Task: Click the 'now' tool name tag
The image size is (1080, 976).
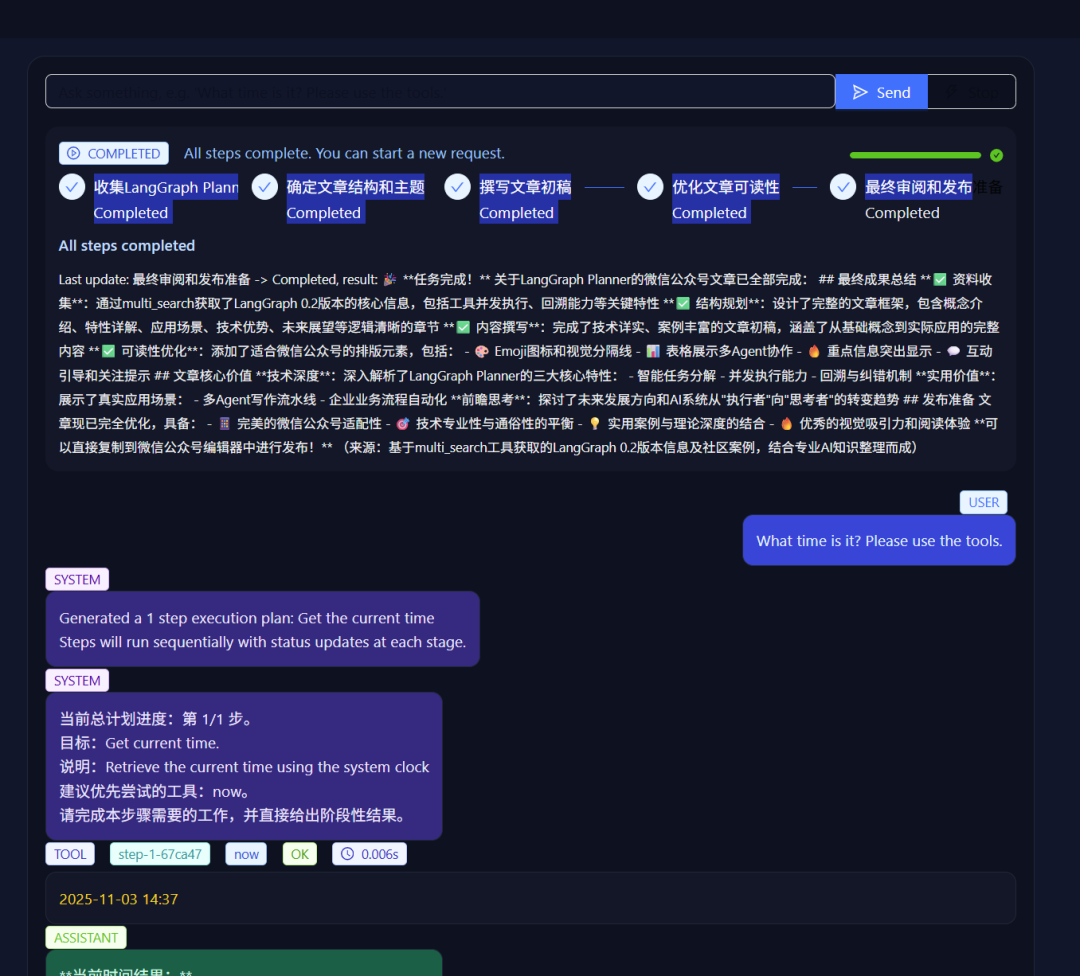Action: click(x=246, y=854)
